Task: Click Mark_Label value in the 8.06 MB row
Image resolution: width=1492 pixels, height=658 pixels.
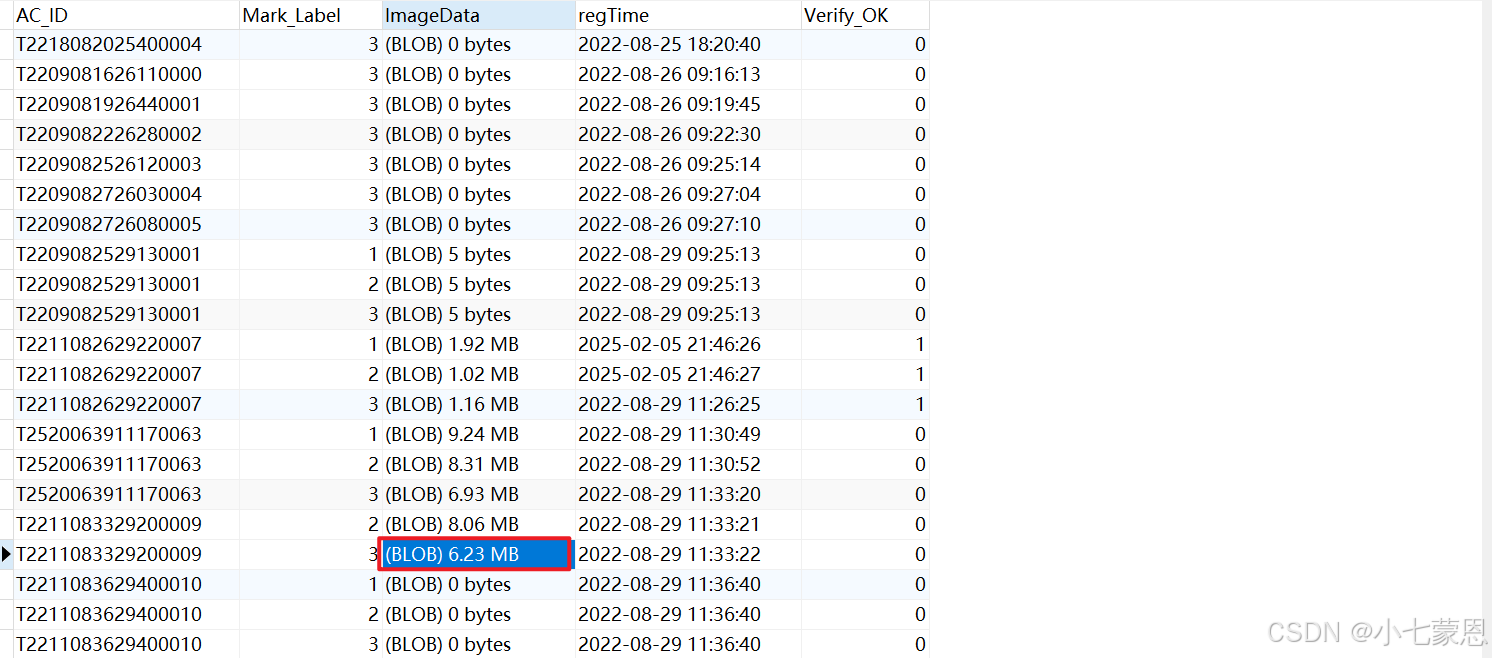Action: point(311,525)
